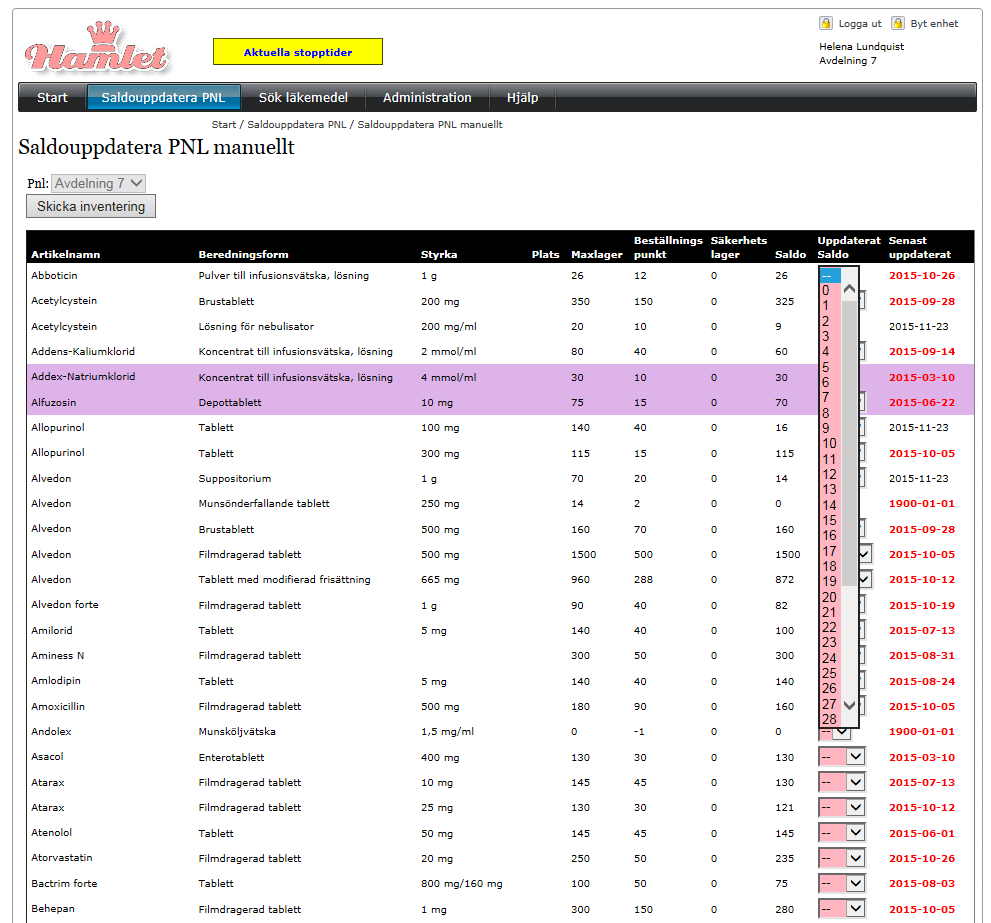Click the dropdown list scrollbar thumb
991x923 pixels.
849,443
